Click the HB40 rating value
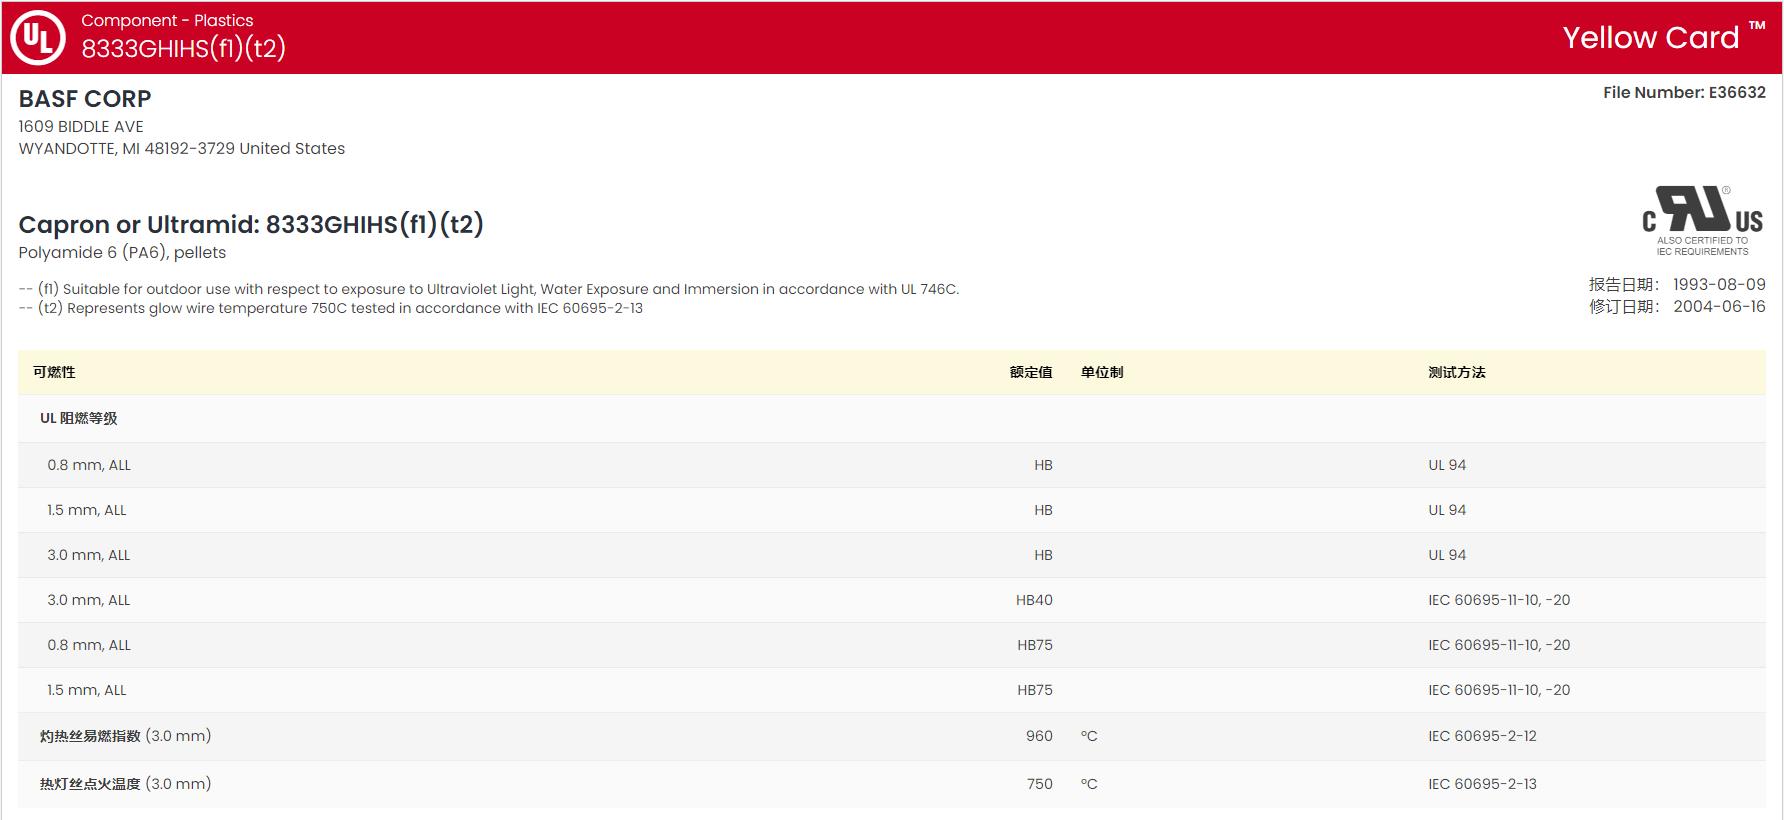 (x=1034, y=600)
